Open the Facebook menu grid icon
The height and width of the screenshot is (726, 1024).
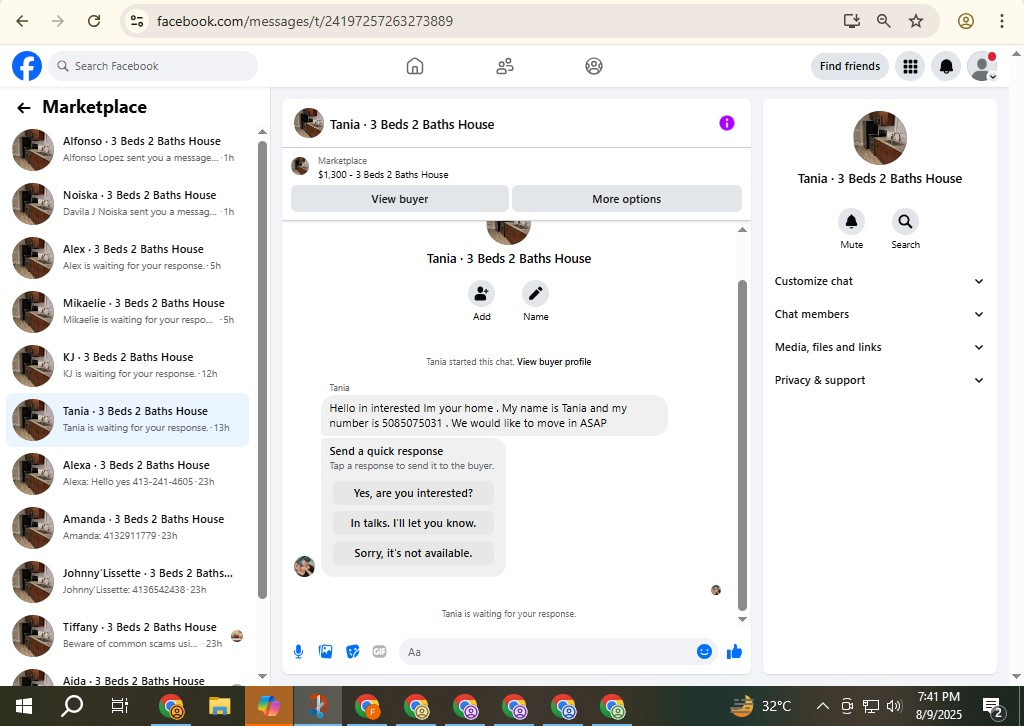pos(910,66)
